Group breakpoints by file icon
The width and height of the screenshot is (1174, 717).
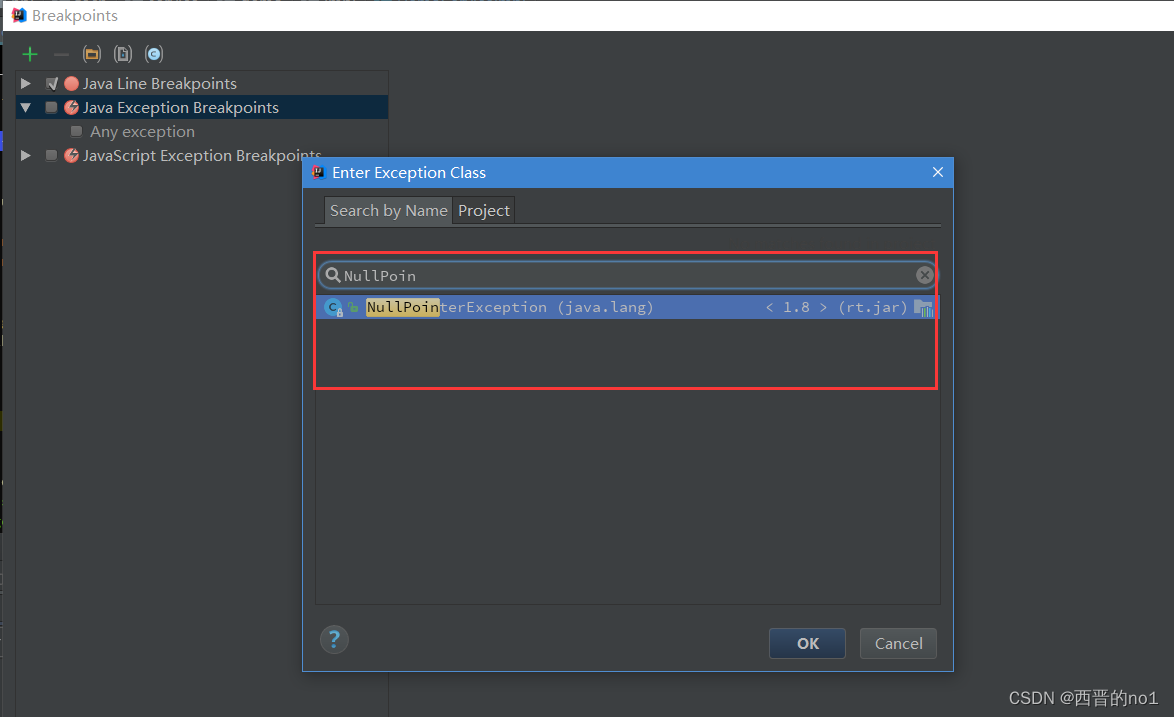[x=123, y=54]
